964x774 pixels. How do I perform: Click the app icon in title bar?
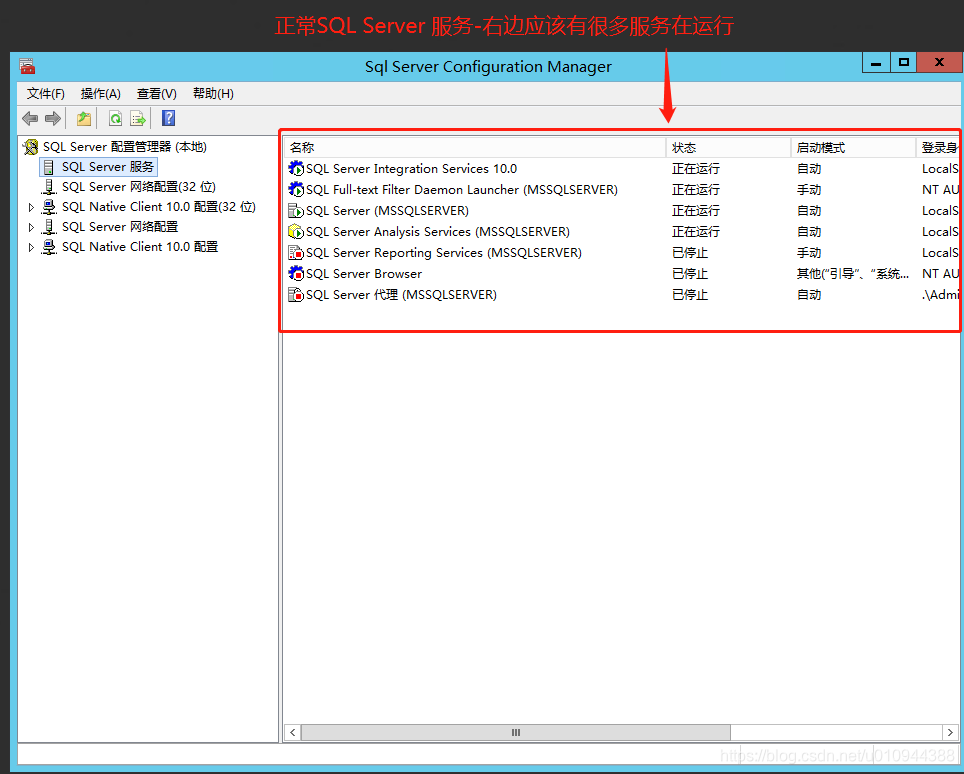point(27,66)
